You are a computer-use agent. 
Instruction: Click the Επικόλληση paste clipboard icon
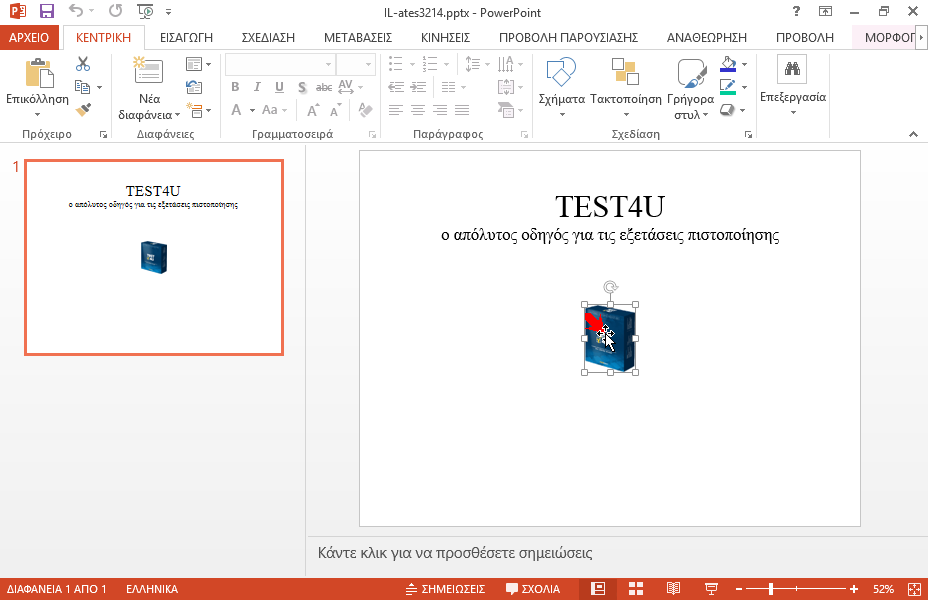tap(39, 73)
